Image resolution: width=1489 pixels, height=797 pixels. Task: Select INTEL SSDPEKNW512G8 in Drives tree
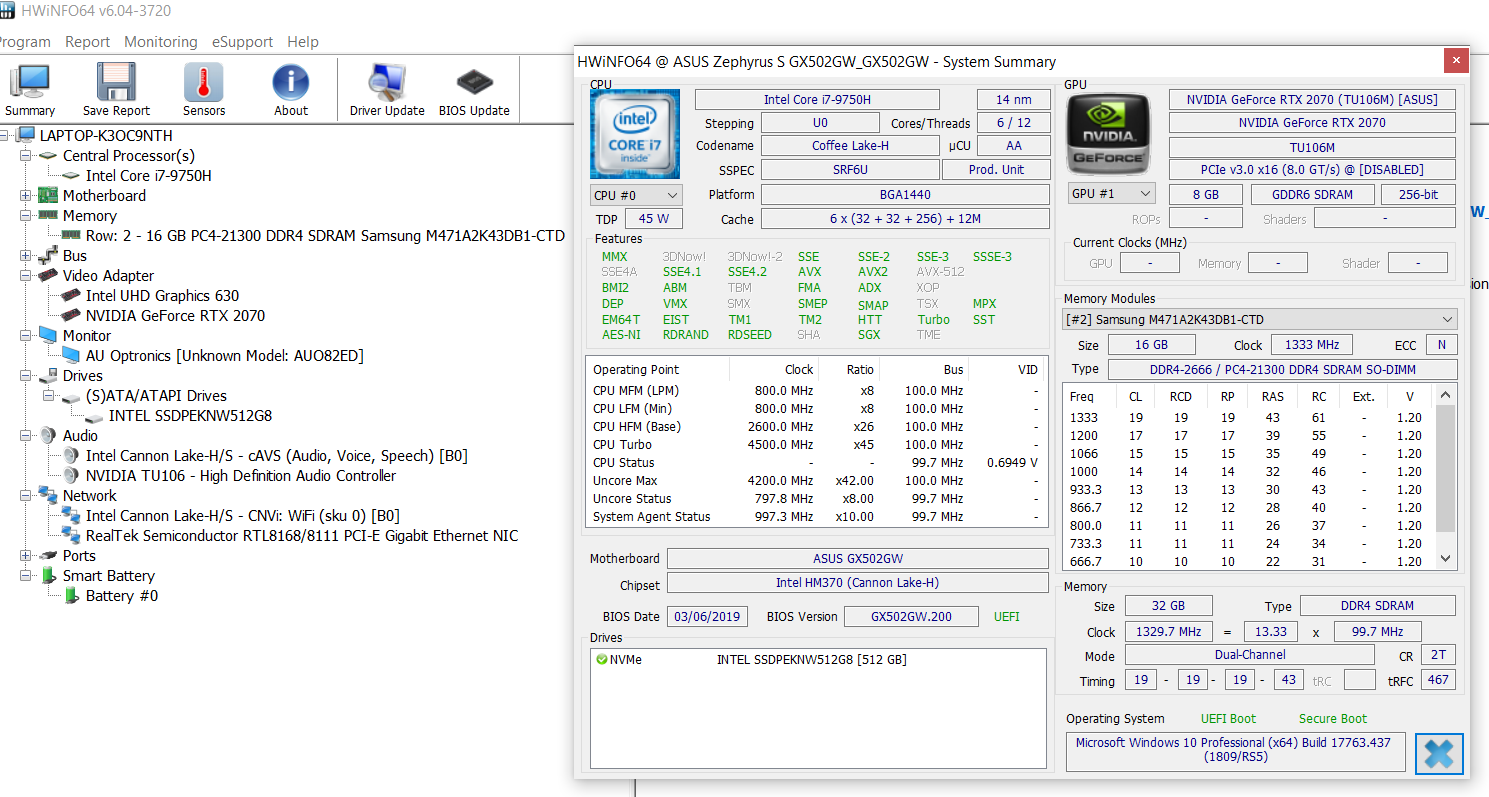[190, 416]
